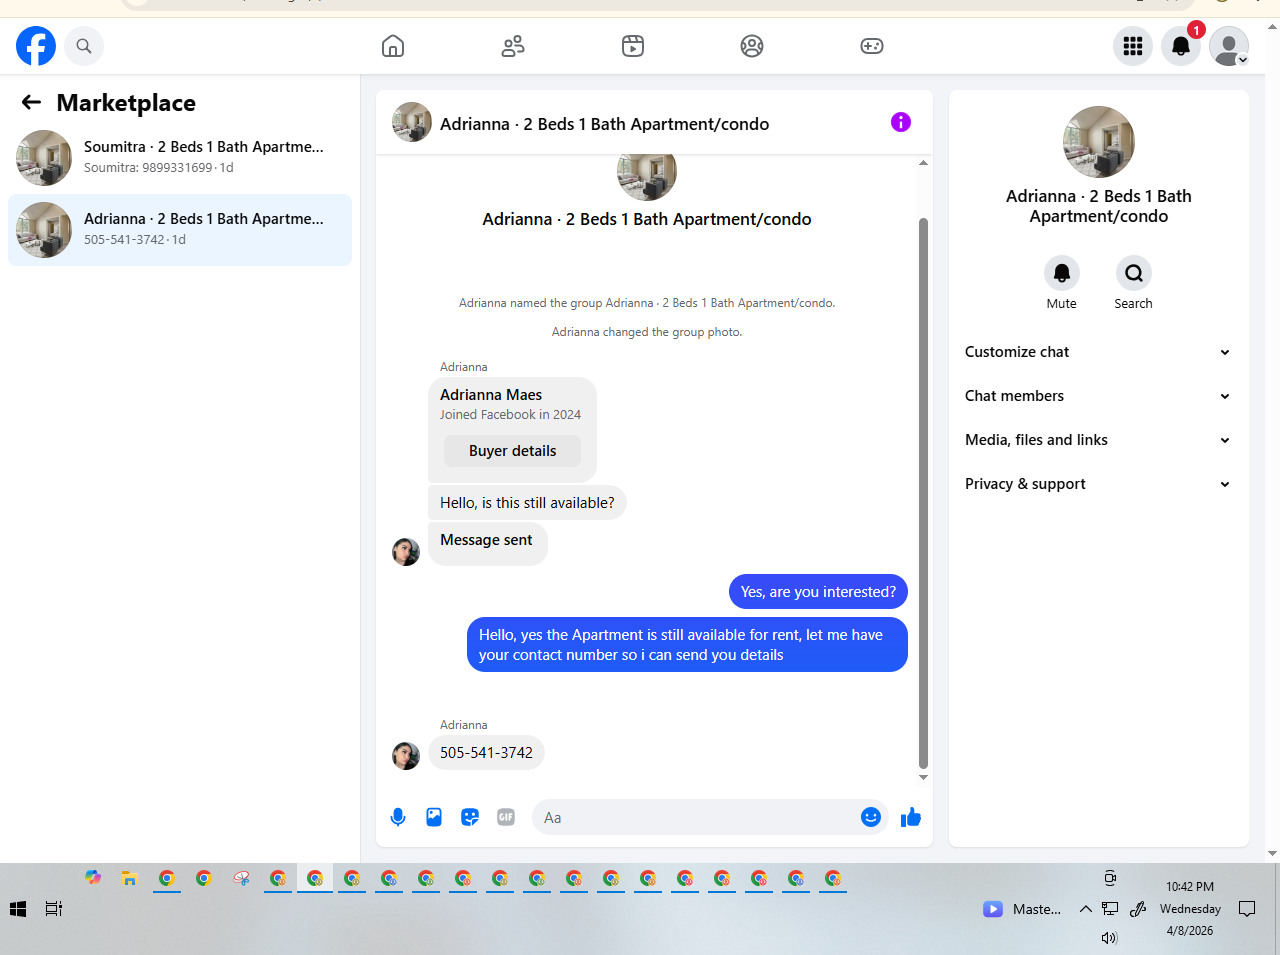Expand the Customize chat section
Screen dimensions: 1280x955
(1098, 352)
